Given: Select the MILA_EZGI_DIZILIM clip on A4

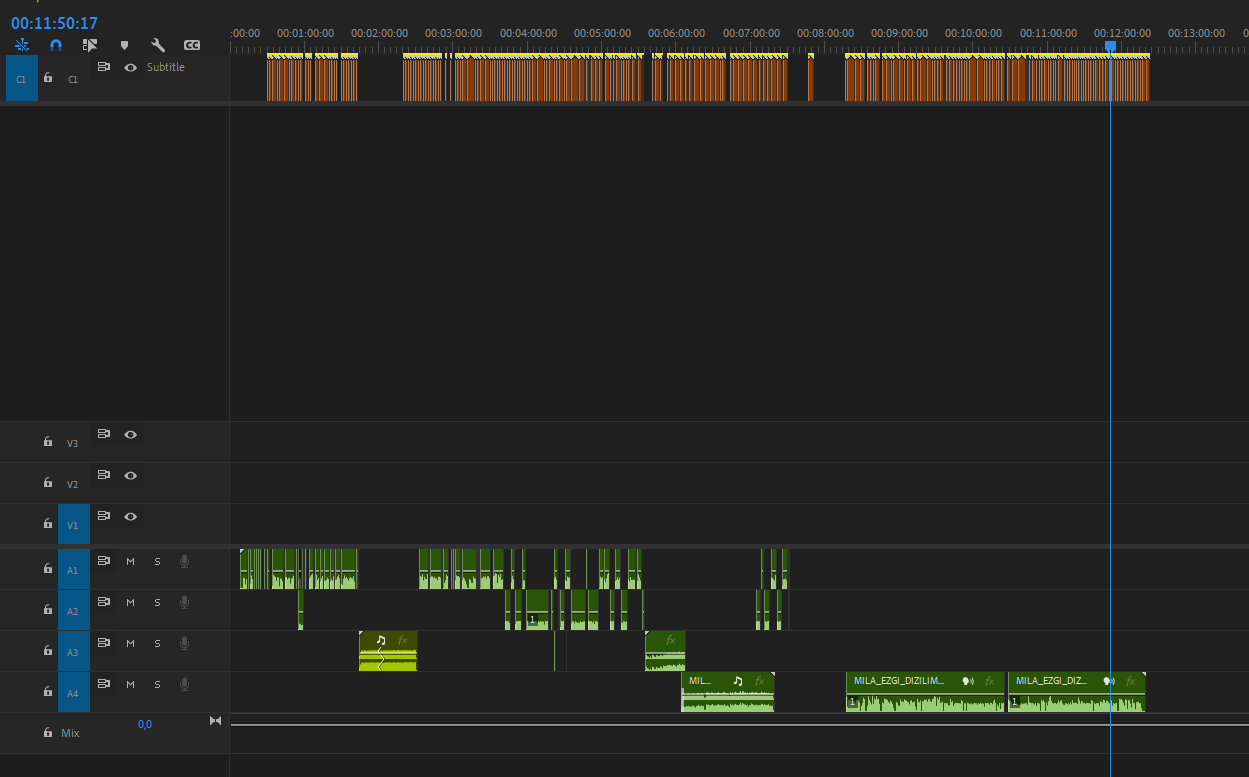Looking at the screenshot, I should pyautogui.click(x=923, y=692).
